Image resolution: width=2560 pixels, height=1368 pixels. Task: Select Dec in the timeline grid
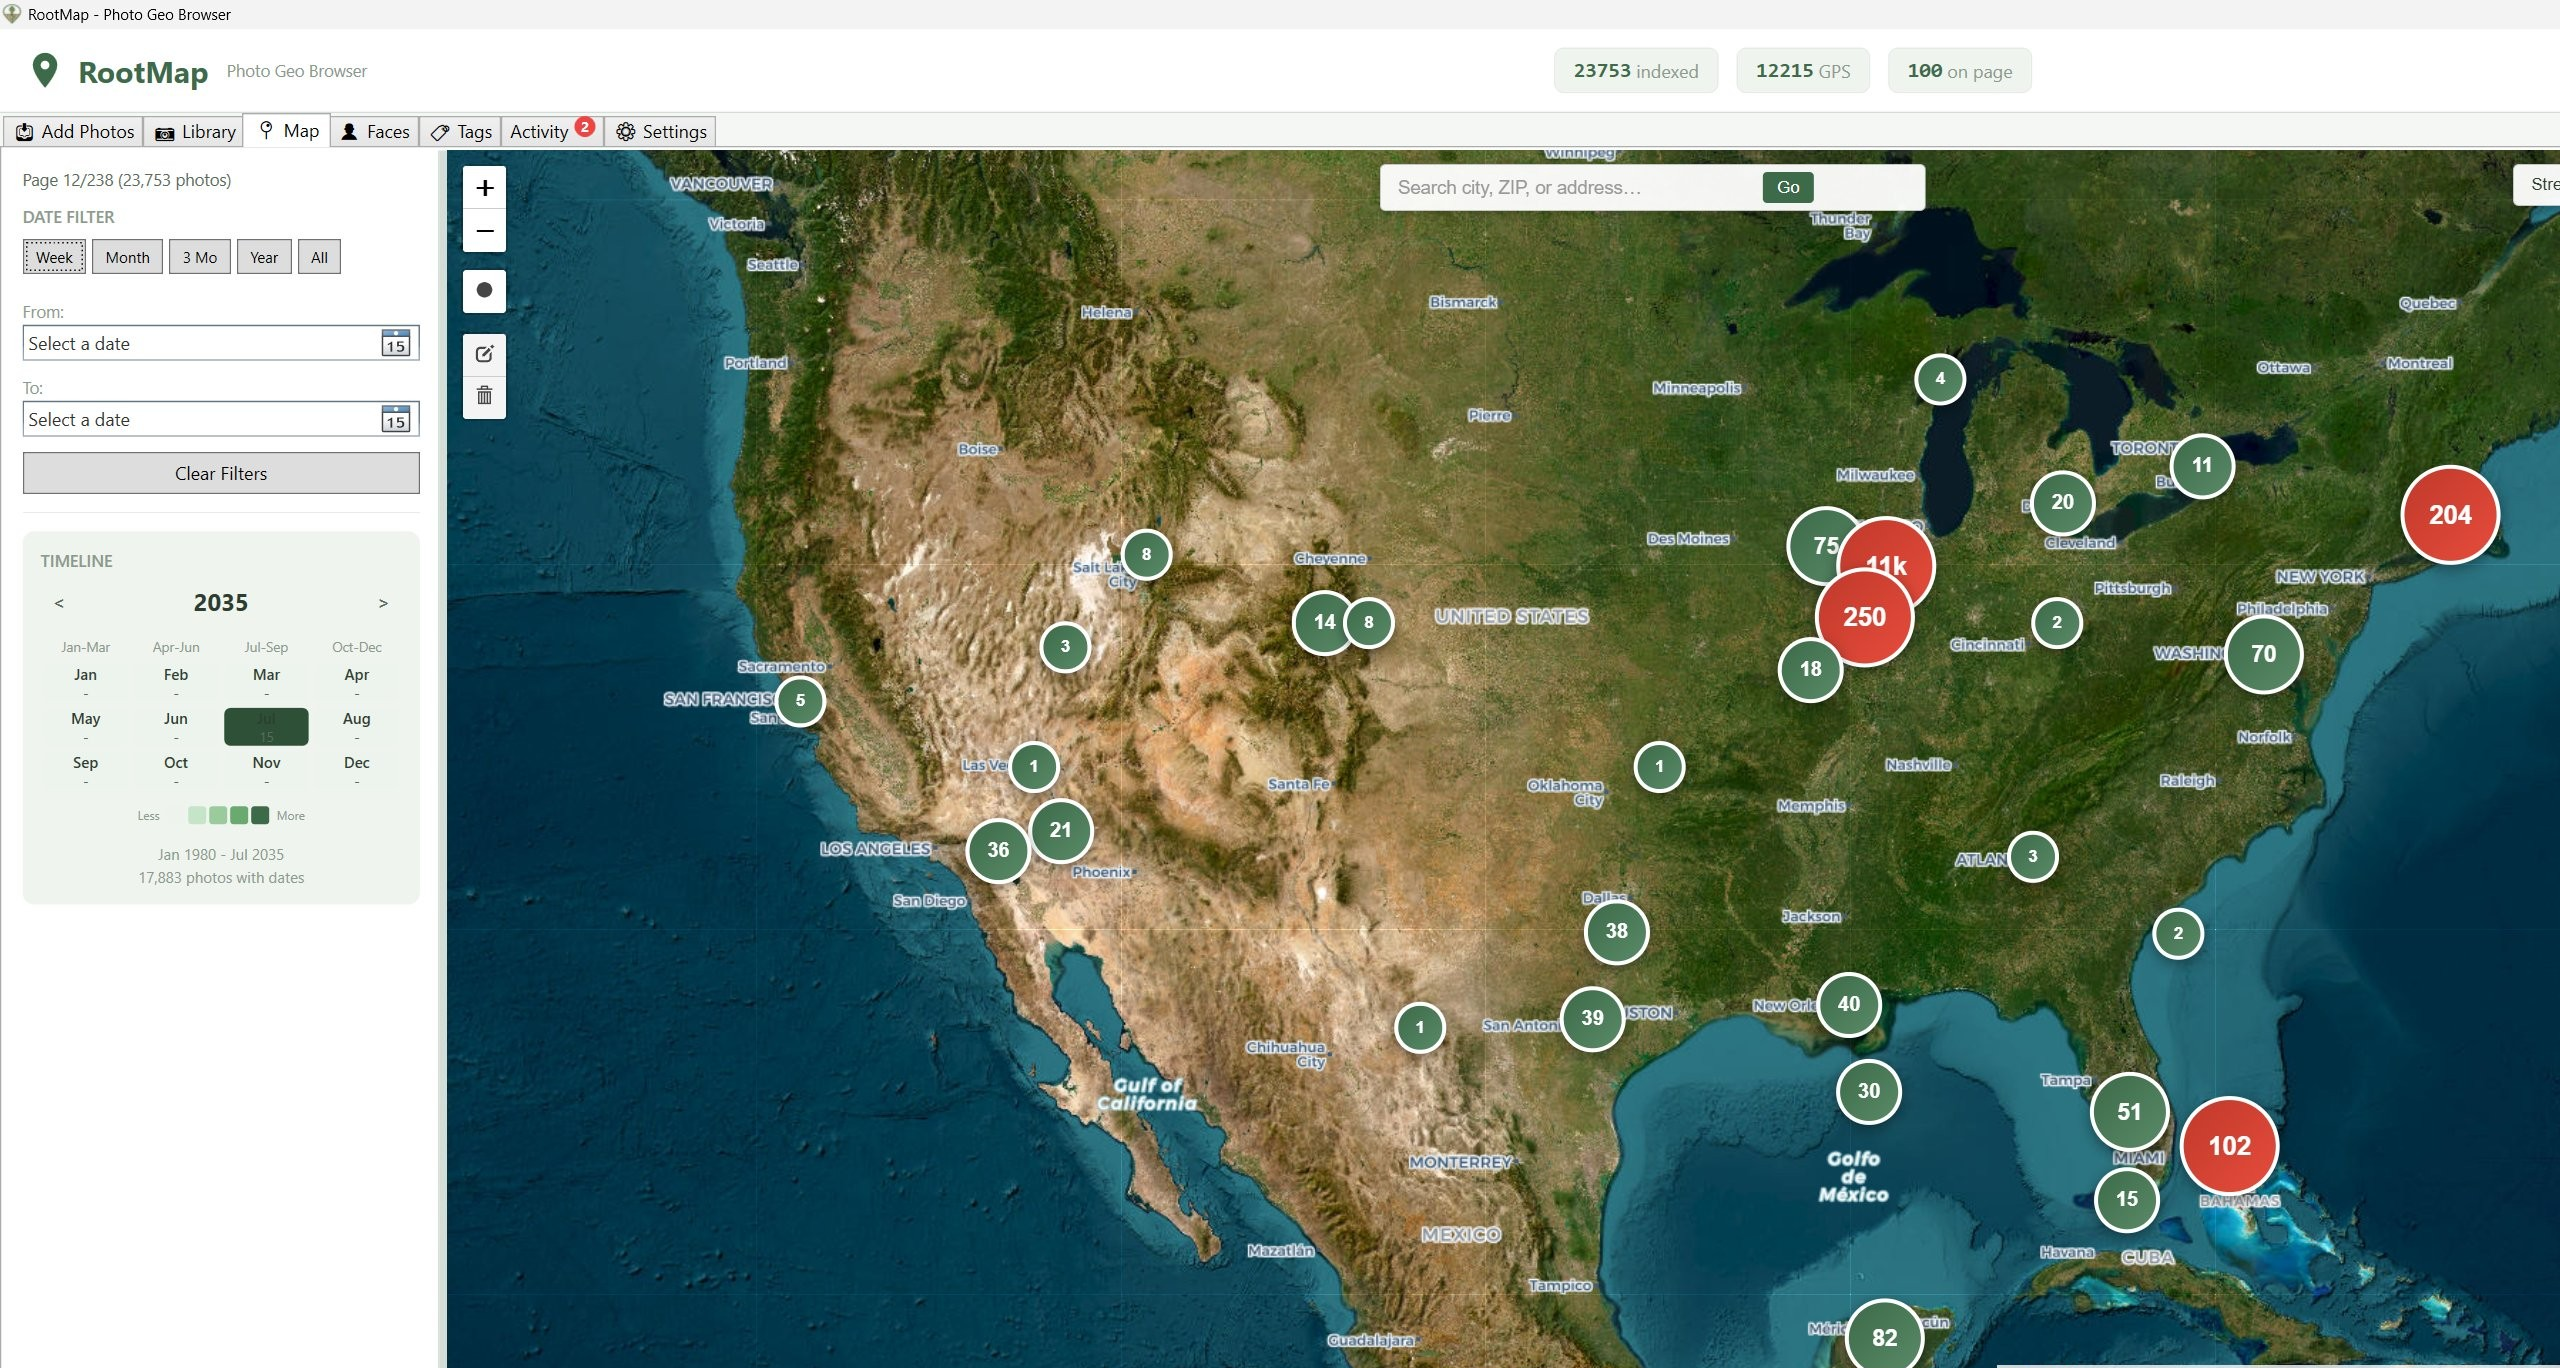356,771
